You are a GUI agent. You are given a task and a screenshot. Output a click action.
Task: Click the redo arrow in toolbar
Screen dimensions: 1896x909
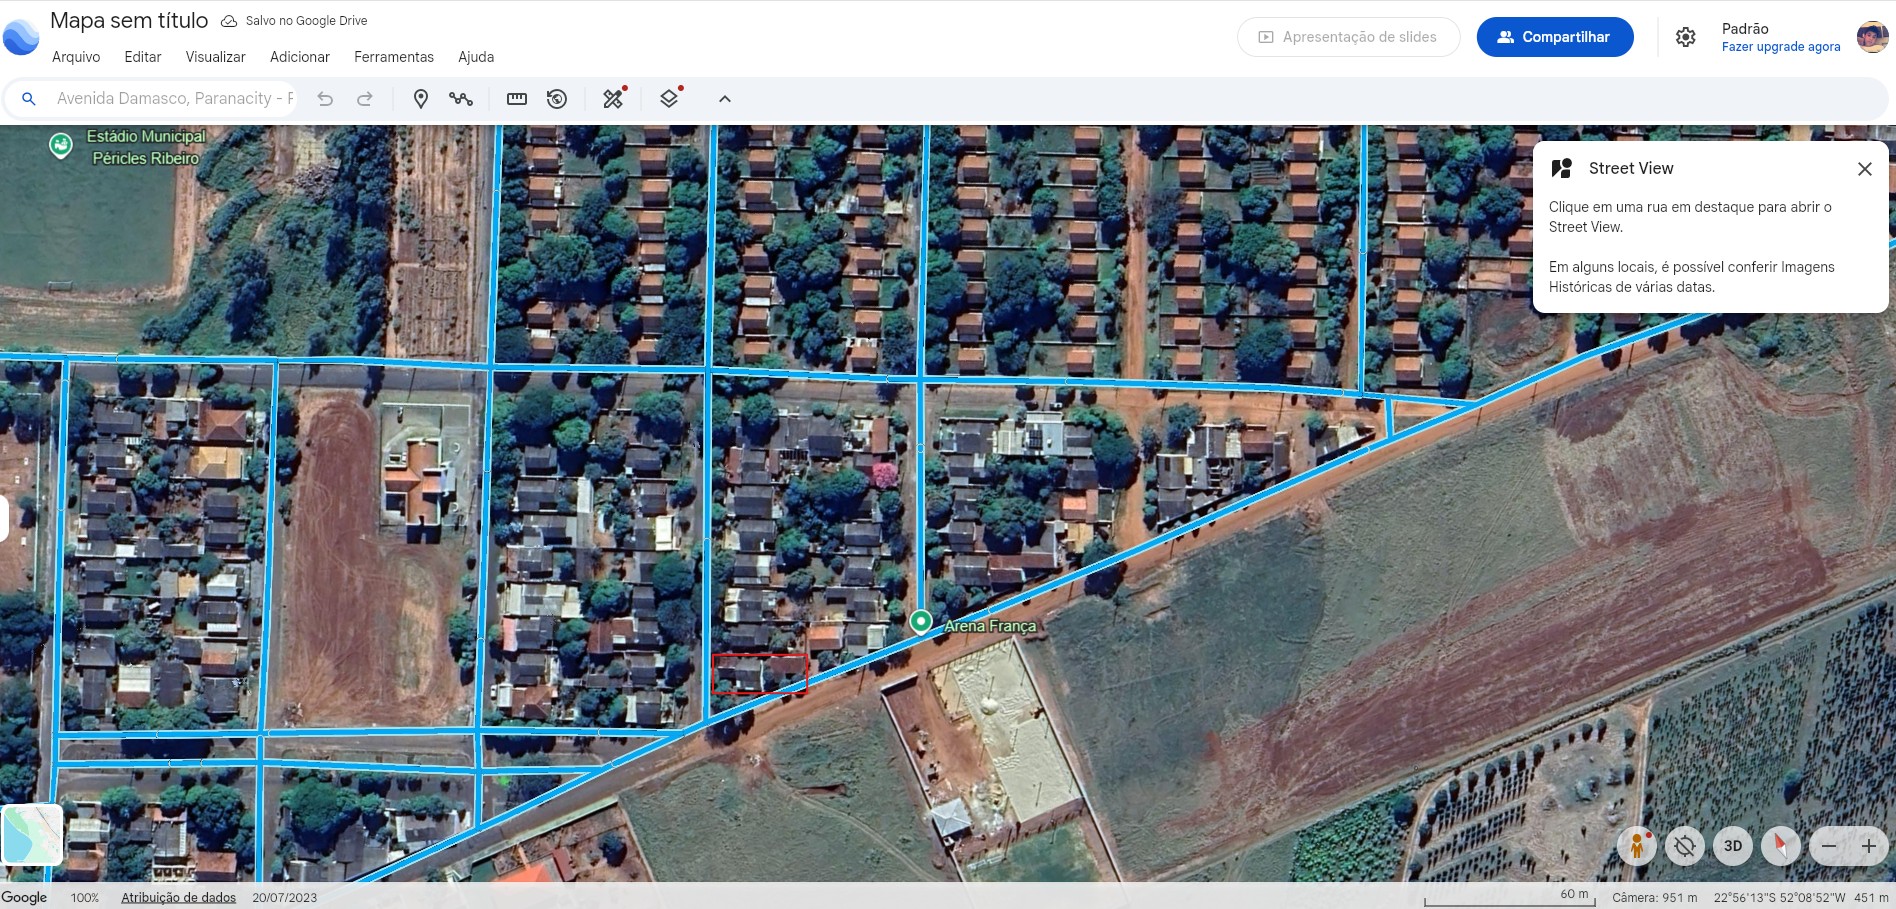tap(365, 99)
